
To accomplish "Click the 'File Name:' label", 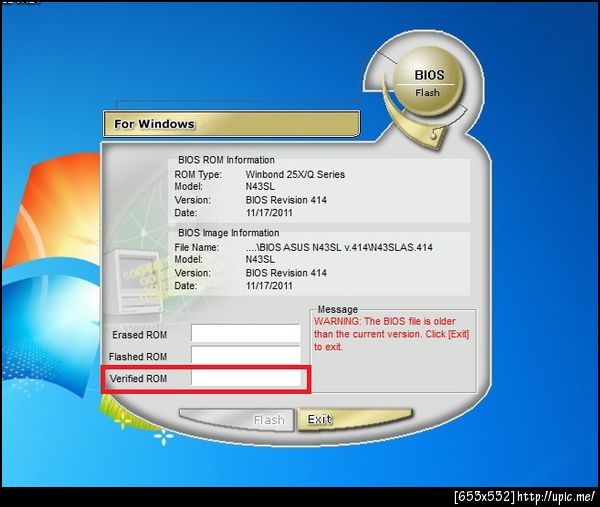I will 197,247.
